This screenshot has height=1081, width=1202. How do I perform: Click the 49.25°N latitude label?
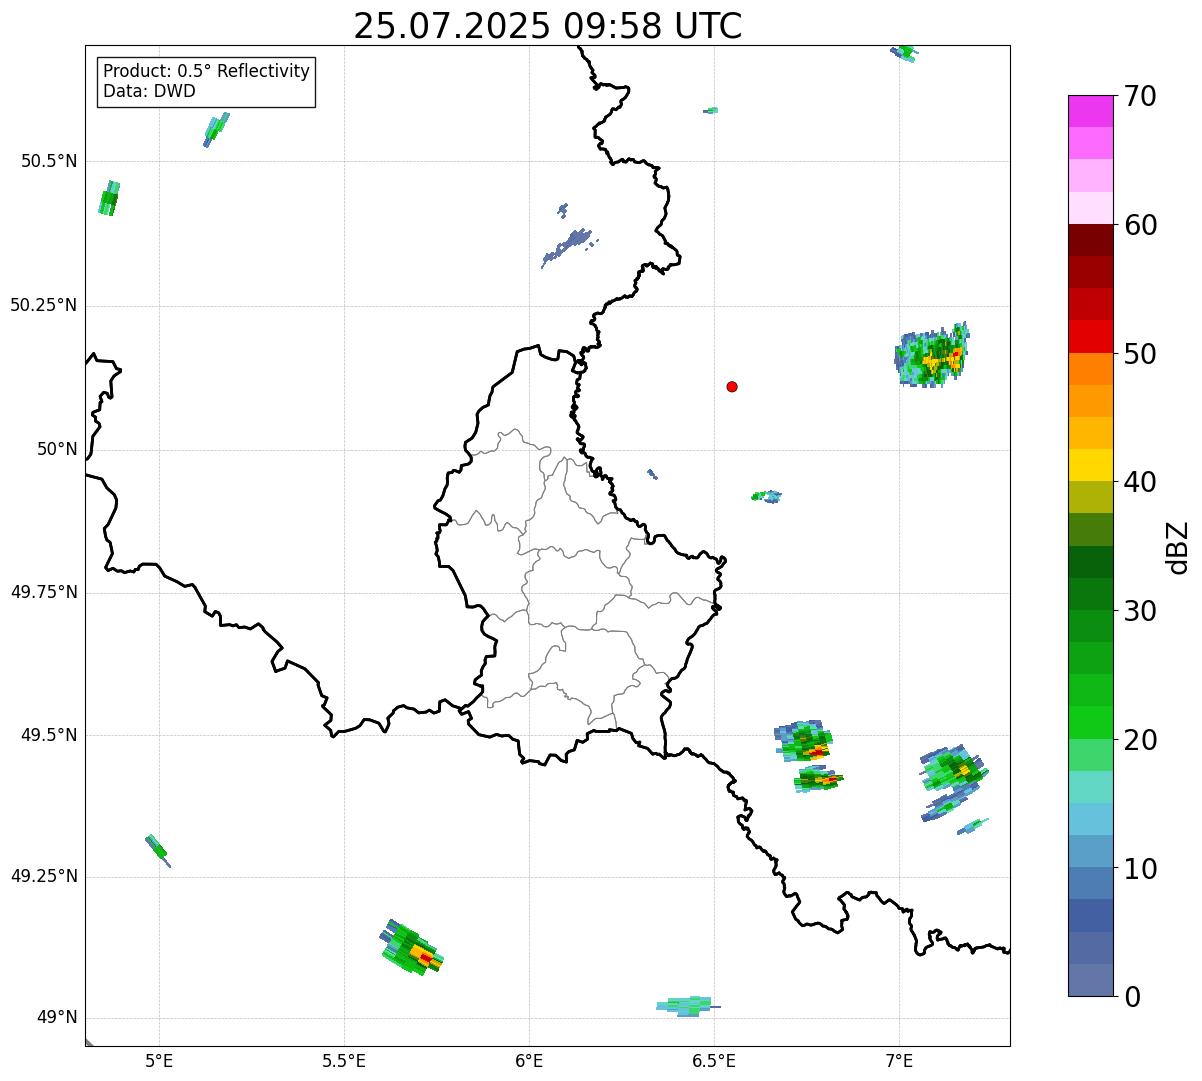(x=44, y=876)
